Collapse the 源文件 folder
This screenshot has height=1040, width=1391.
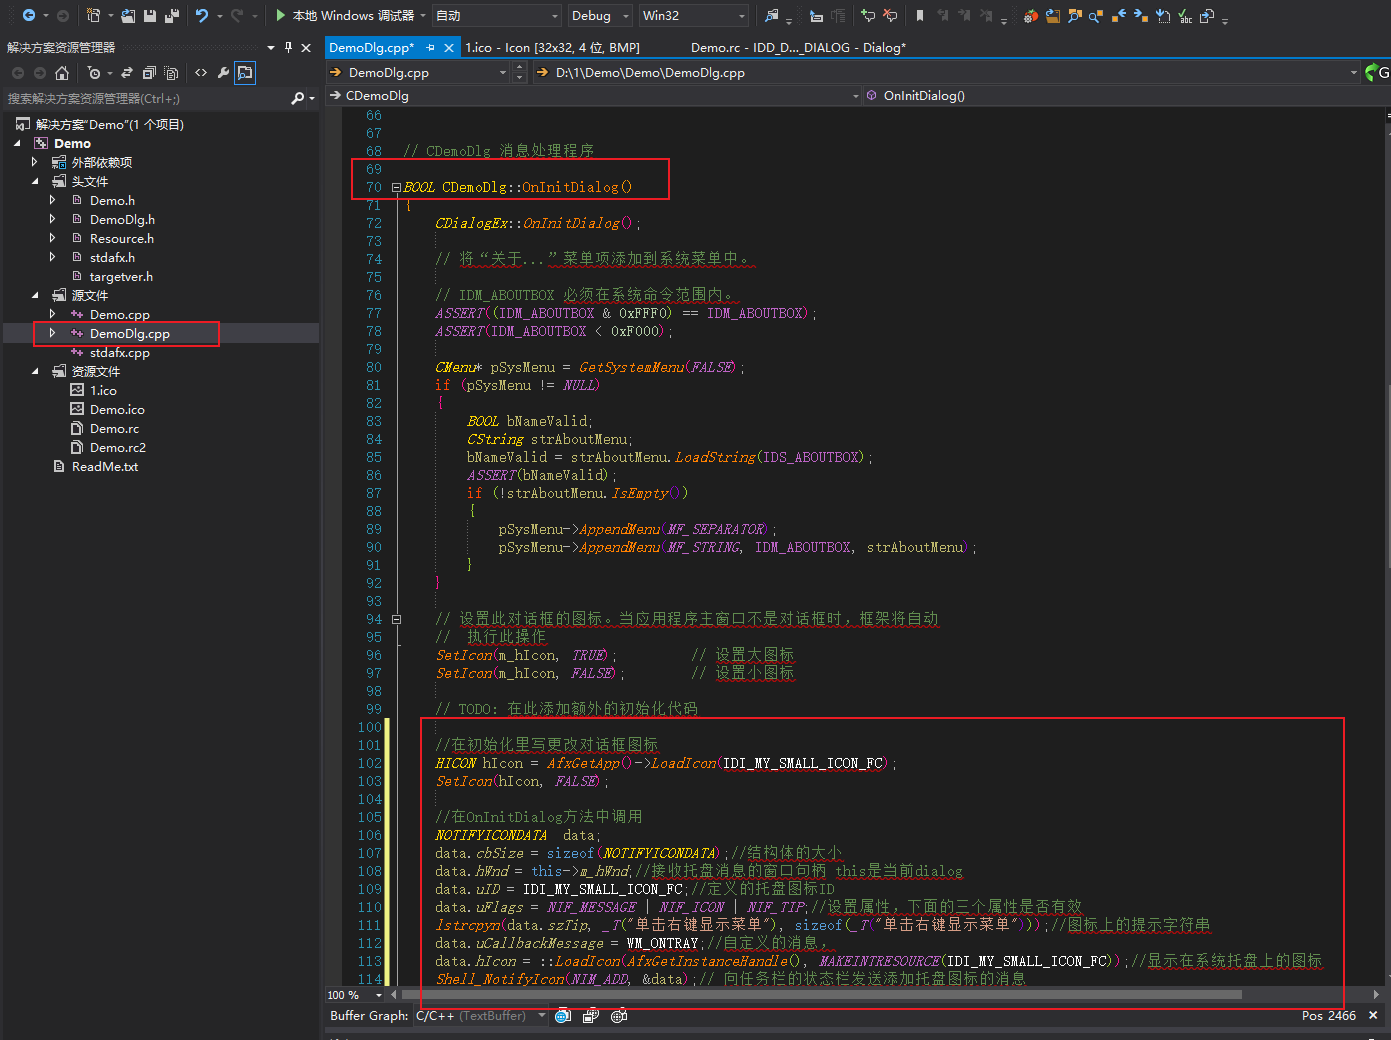(x=35, y=295)
